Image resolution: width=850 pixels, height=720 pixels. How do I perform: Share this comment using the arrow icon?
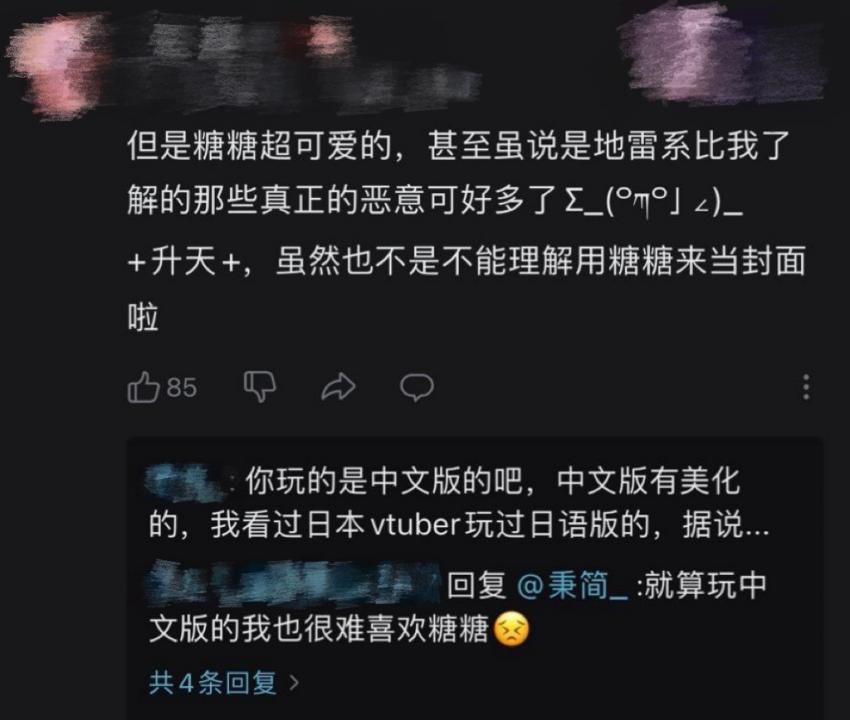(x=338, y=387)
